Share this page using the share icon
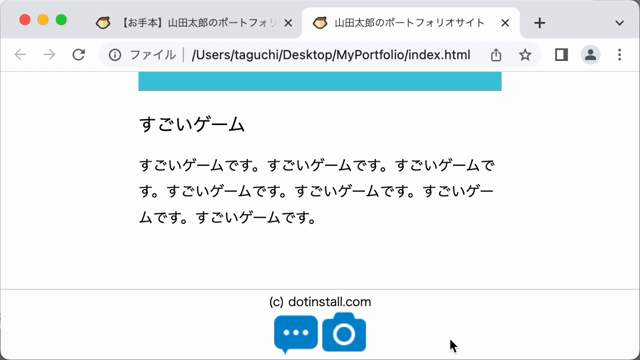The height and width of the screenshot is (360, 640). [x=496, y=55]
